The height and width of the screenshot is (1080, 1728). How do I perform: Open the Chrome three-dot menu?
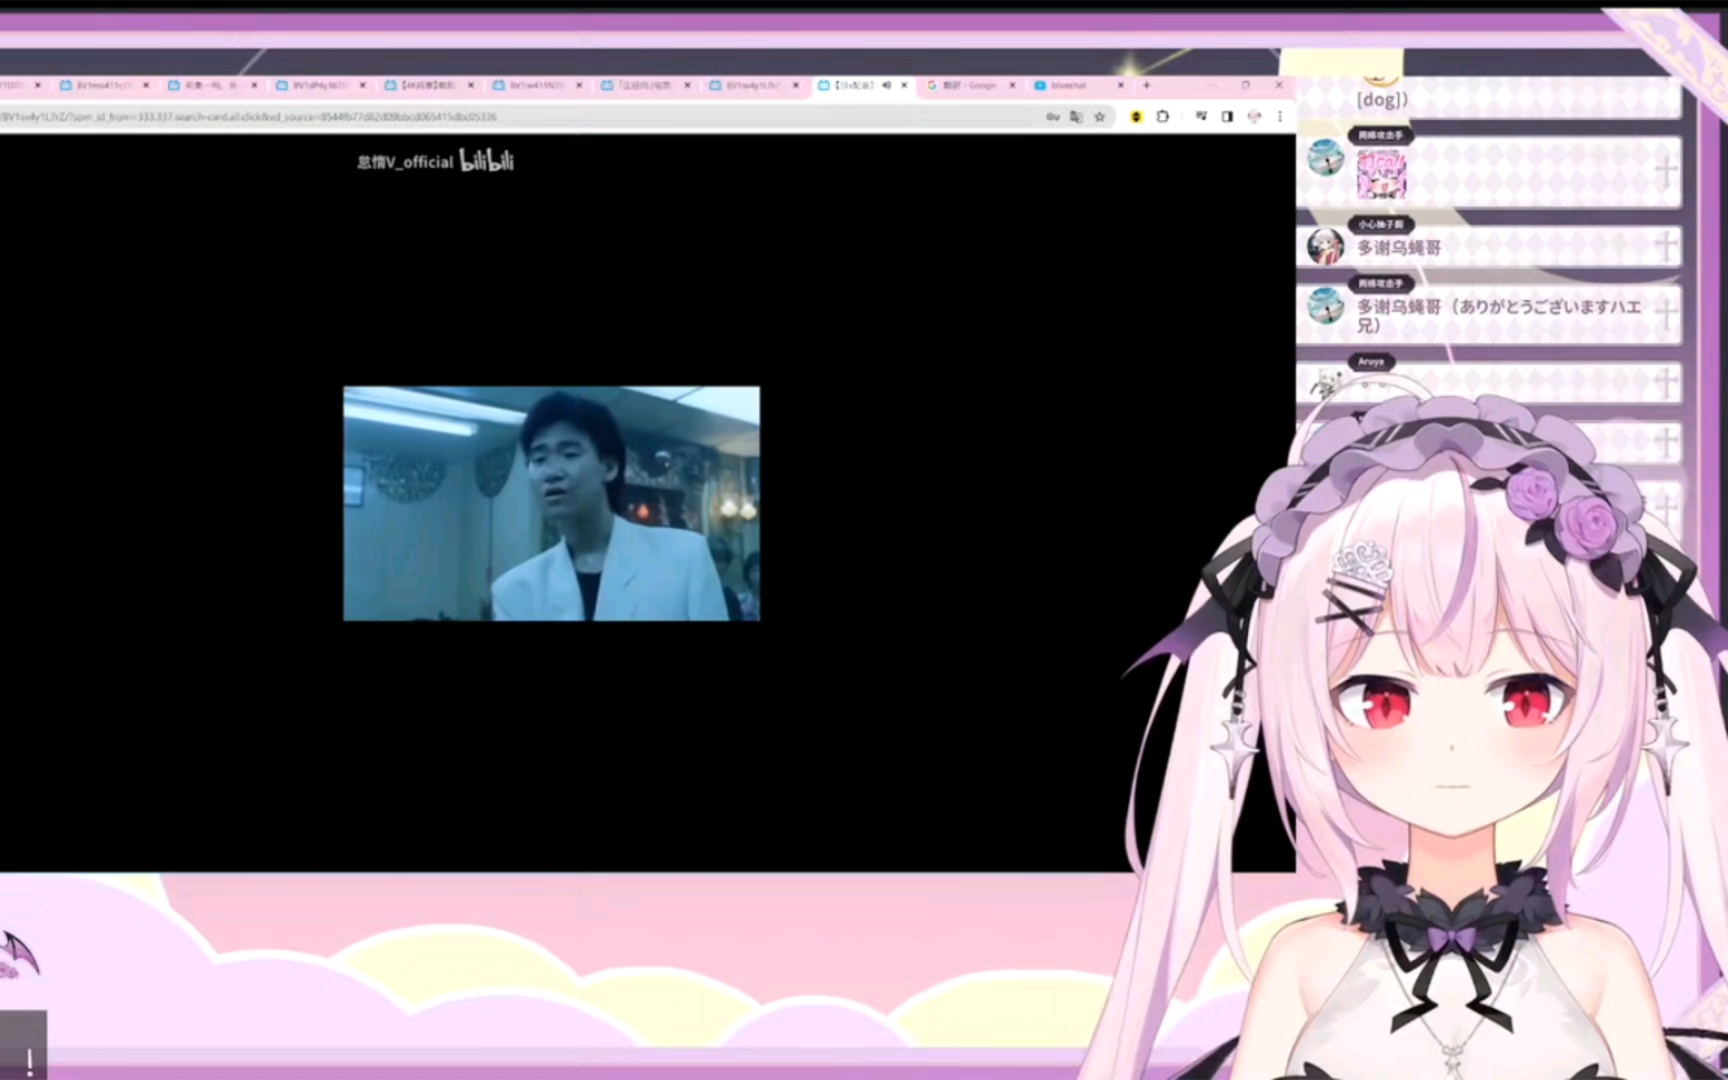1280,117
